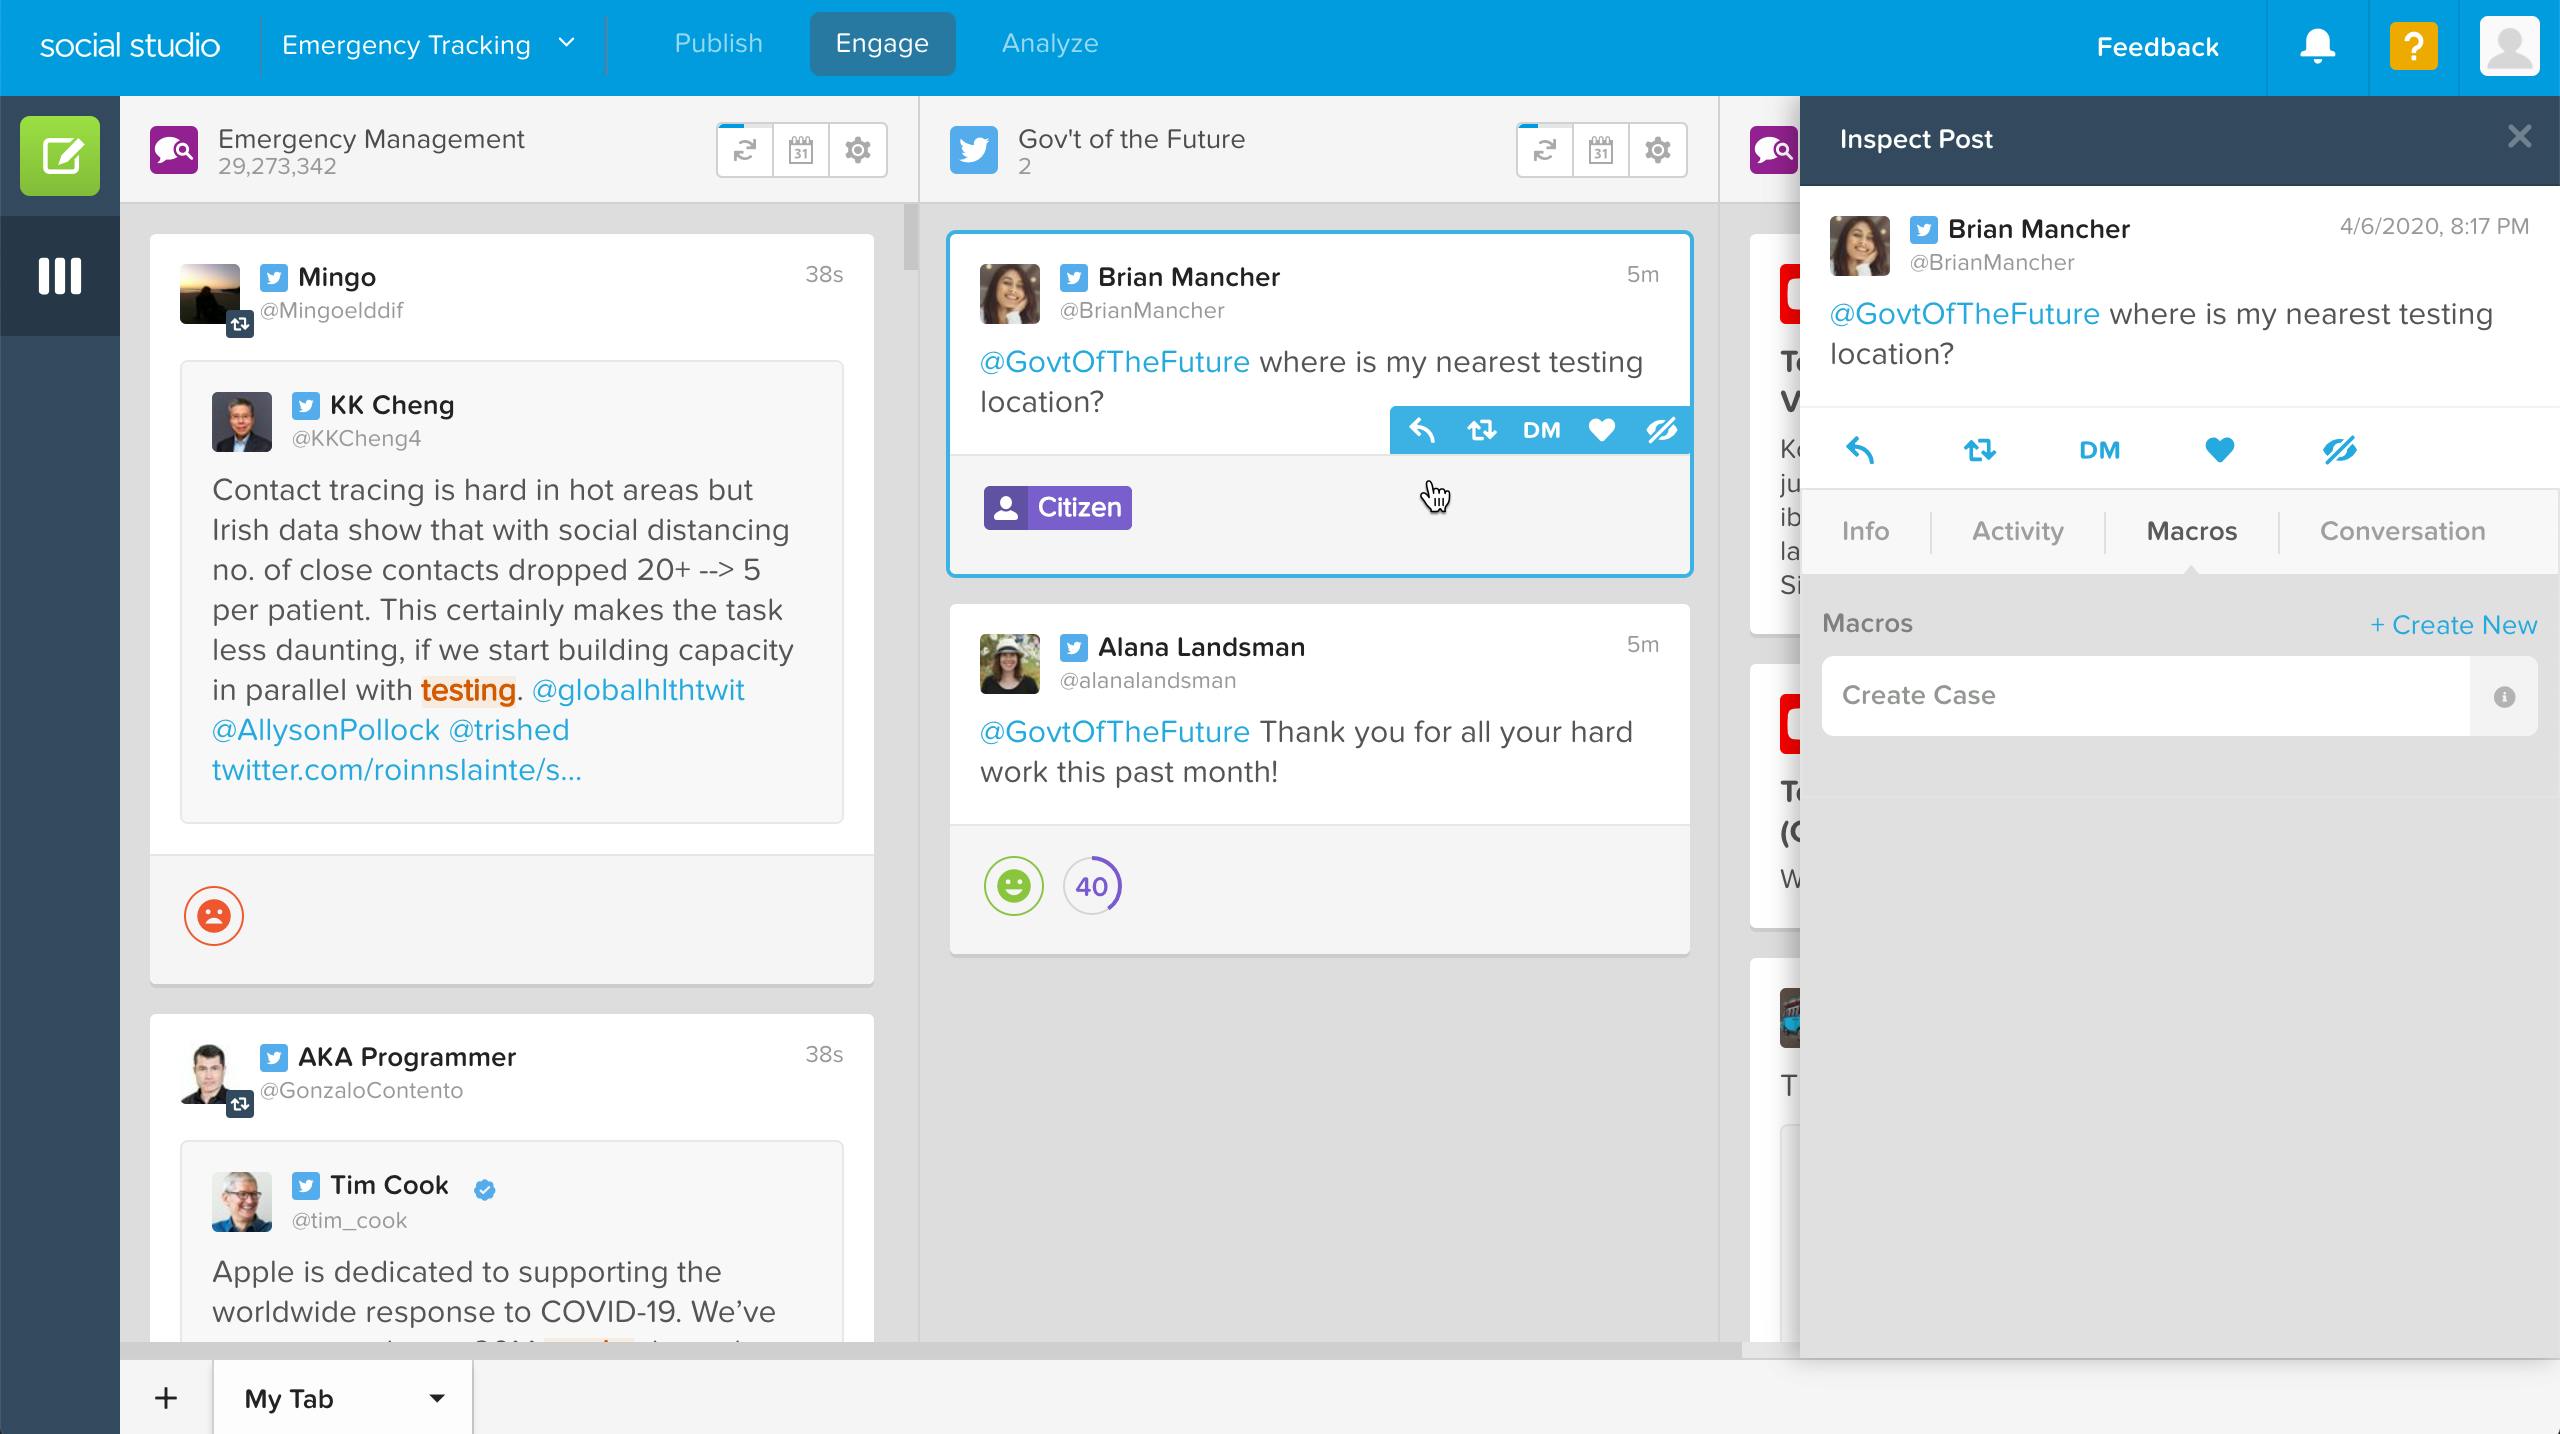Screen dimensions: 2560x1434
Task: Click the settings gear icon on Gov't of the Future column
Action: coord(1656,149)
